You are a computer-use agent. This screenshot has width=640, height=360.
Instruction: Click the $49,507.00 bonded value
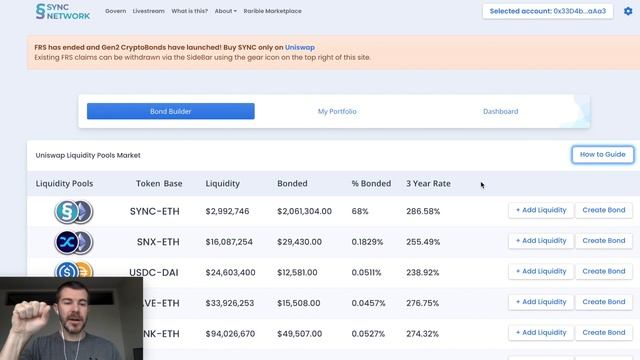click(299, 334)
